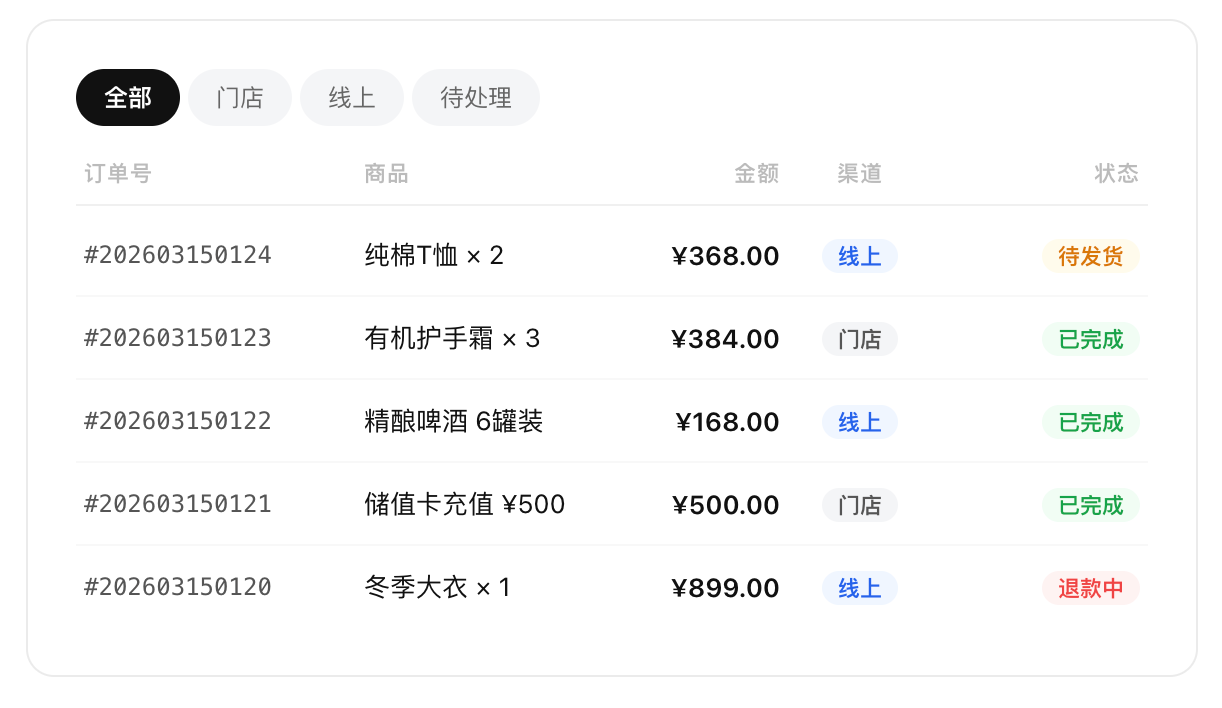Screen dimensions: 1222x708
Task: Click the 渠道 column header
Action: click(858, 173)
